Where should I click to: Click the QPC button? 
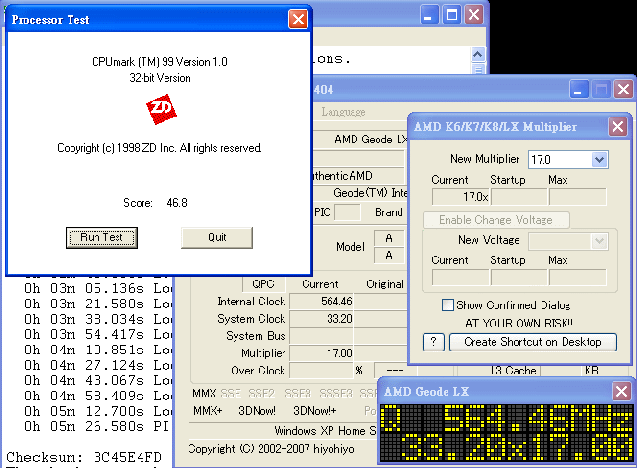pyautogui.click(x=264, y=284)
